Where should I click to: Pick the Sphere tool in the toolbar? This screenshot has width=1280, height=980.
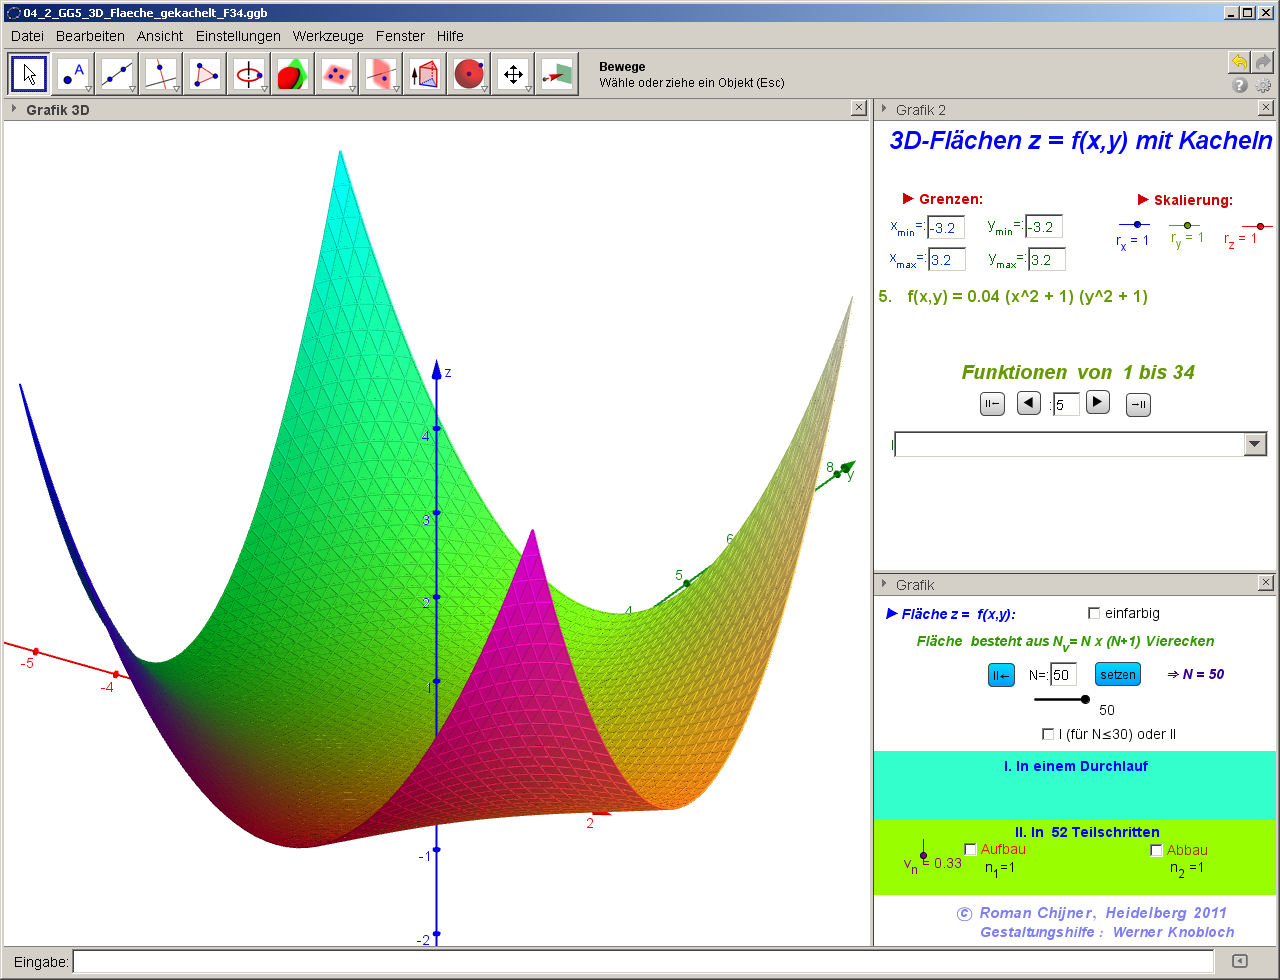click(x=468, y=74)
